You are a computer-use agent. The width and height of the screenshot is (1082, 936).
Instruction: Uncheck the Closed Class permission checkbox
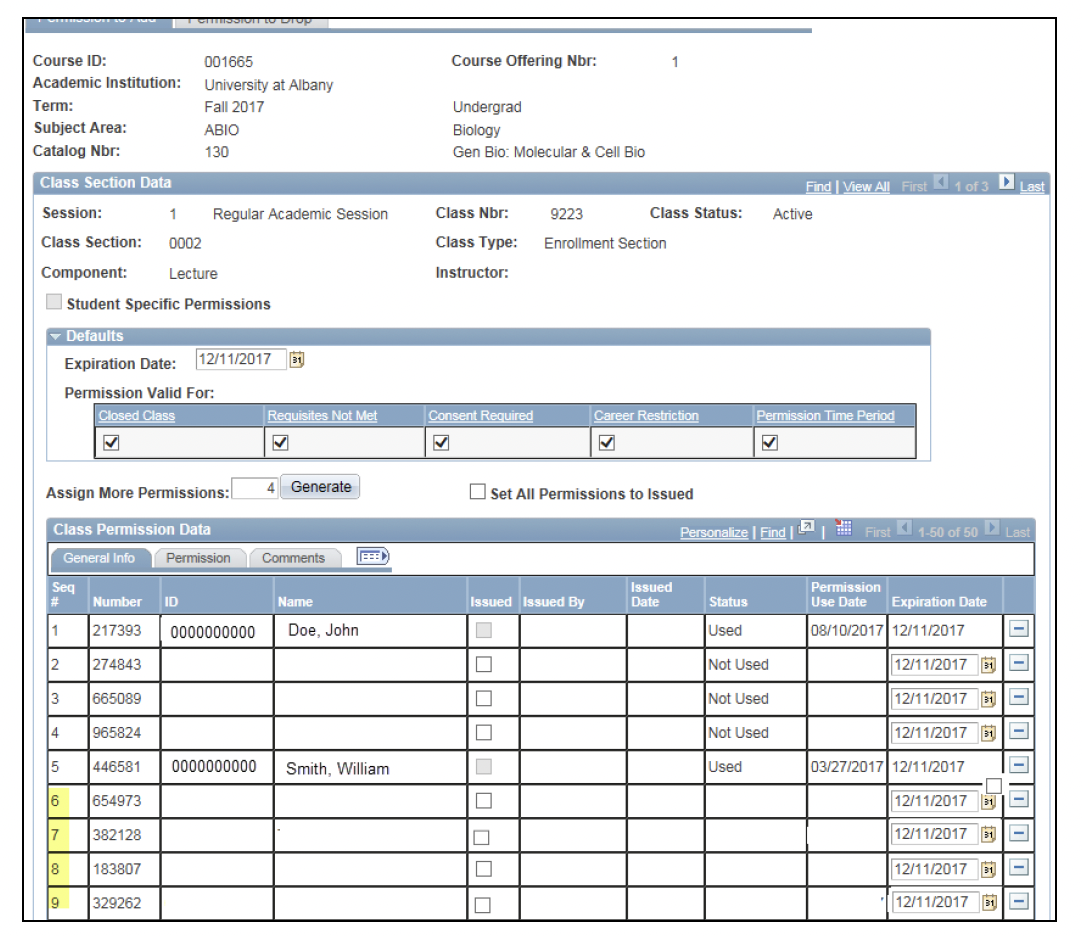112,443
